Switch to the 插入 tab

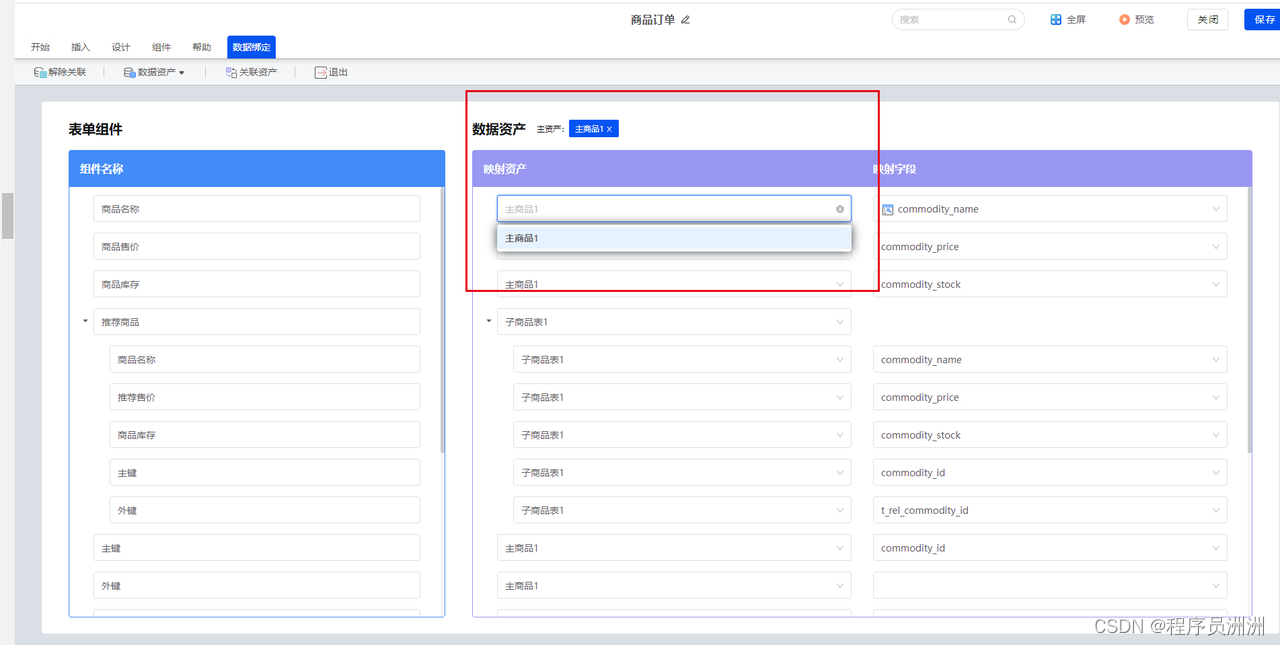[81, 47]
